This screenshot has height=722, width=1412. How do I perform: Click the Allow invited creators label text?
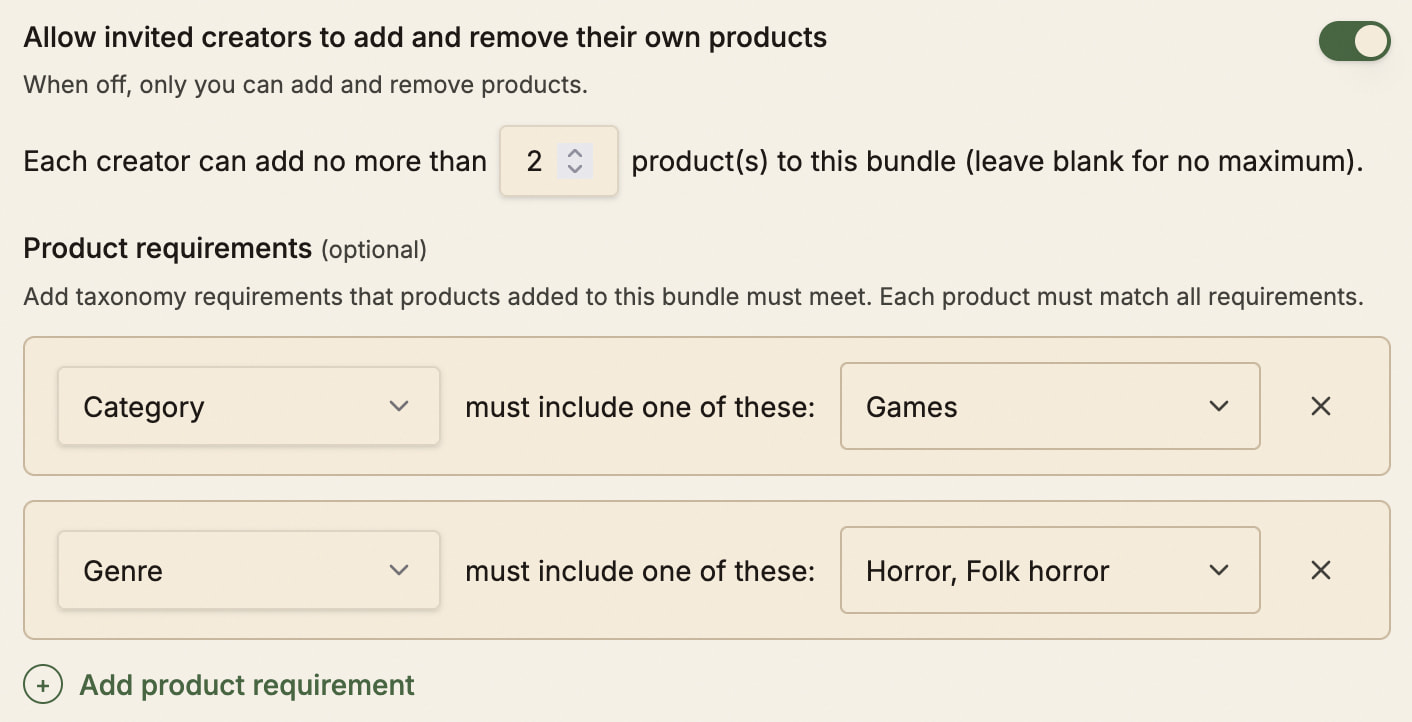click(425, 38)
